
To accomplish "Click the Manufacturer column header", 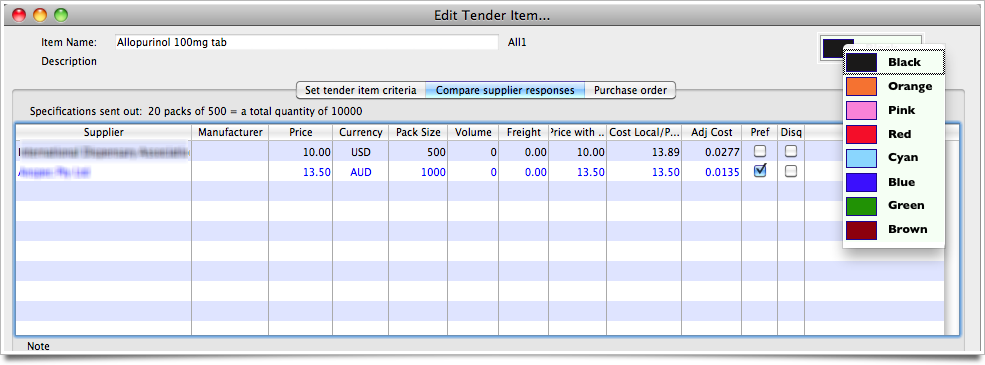I will (x=230, y=133).
